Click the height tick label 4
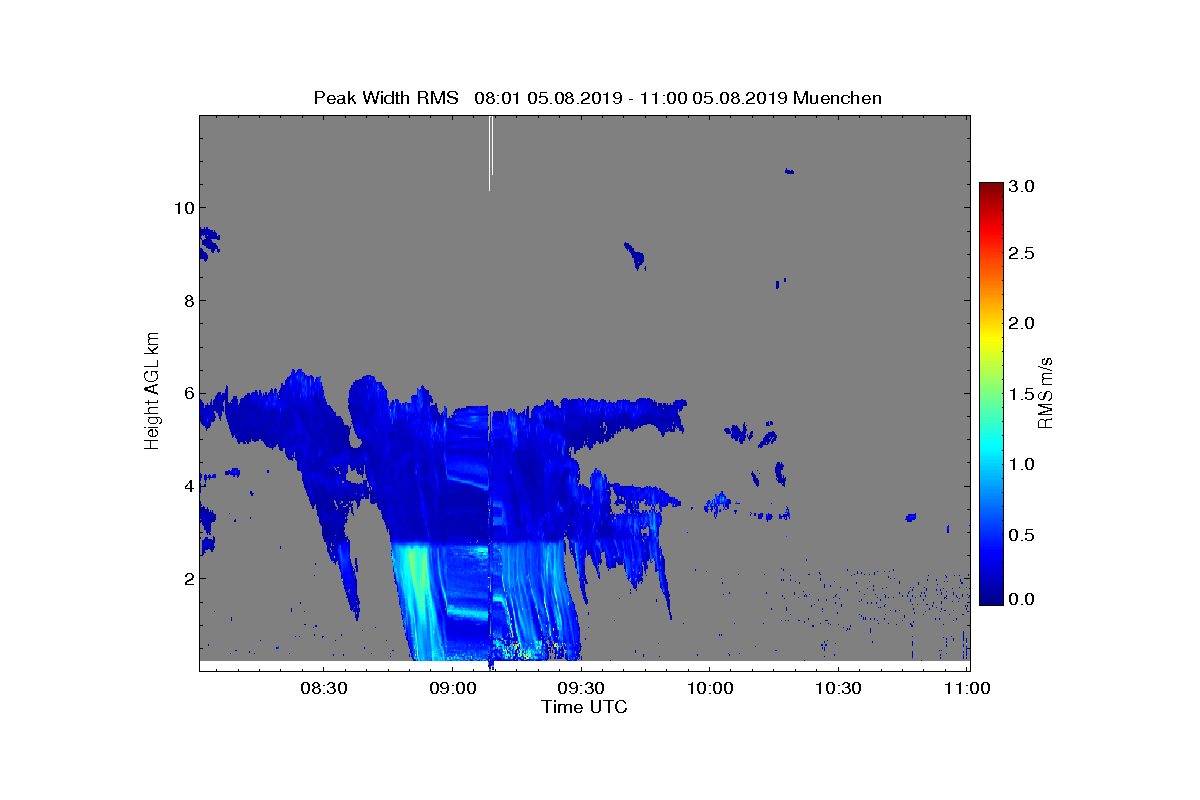Viewport: 1200px width, 800px height. coord(187,486)
